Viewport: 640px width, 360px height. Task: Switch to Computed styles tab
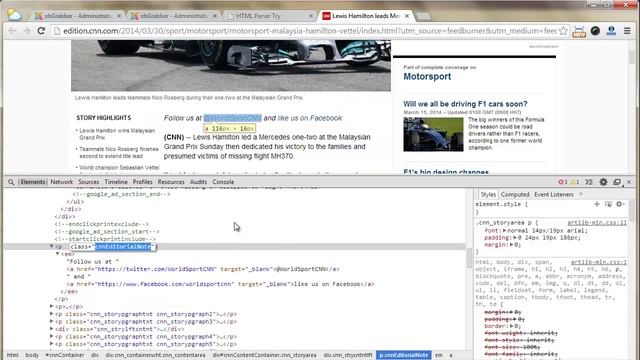pyautogui.click(x=515, y=195)
